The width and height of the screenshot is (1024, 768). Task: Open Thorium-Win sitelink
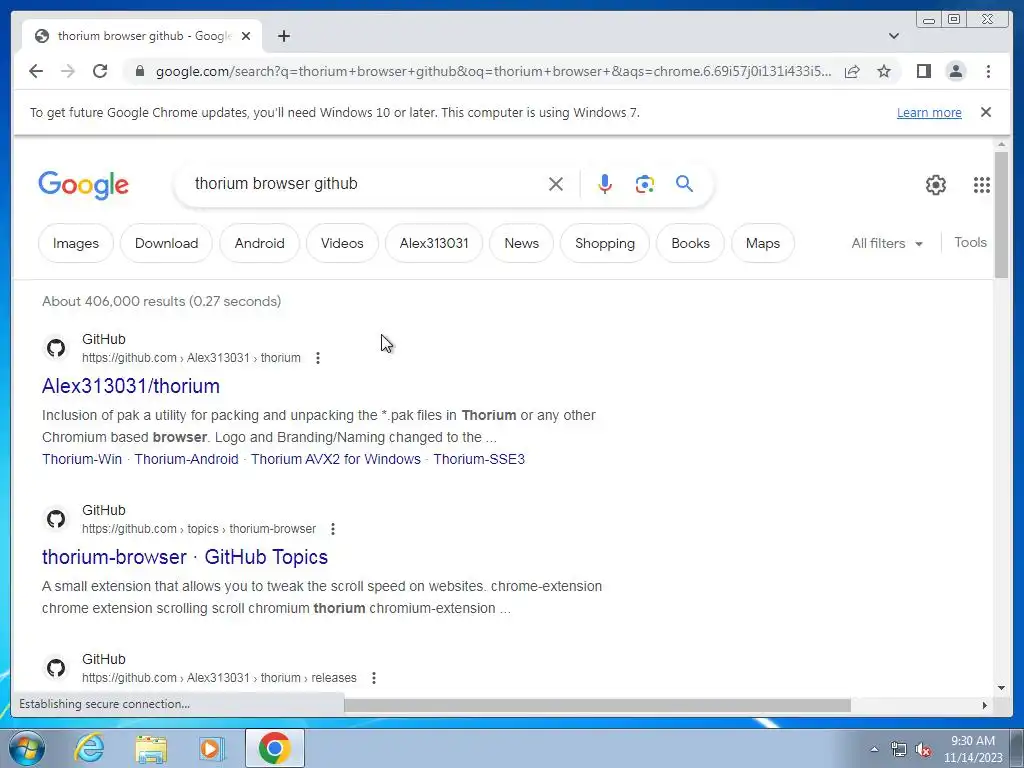pyautogui.click(x=82, y=459)
